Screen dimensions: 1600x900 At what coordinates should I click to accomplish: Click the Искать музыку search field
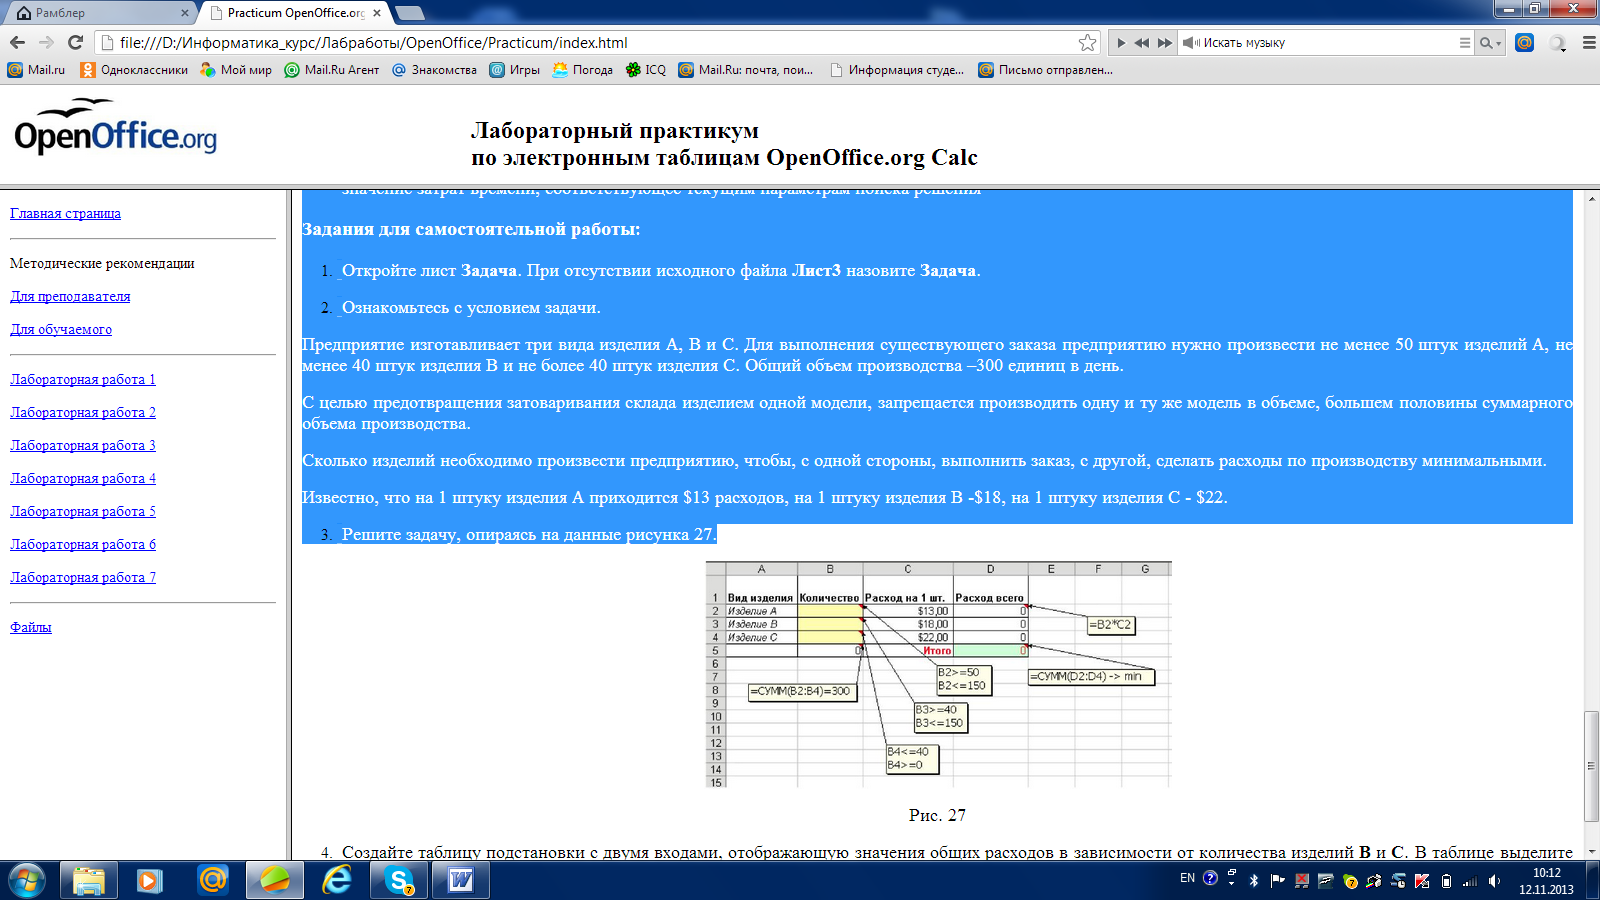(1328, 43)
